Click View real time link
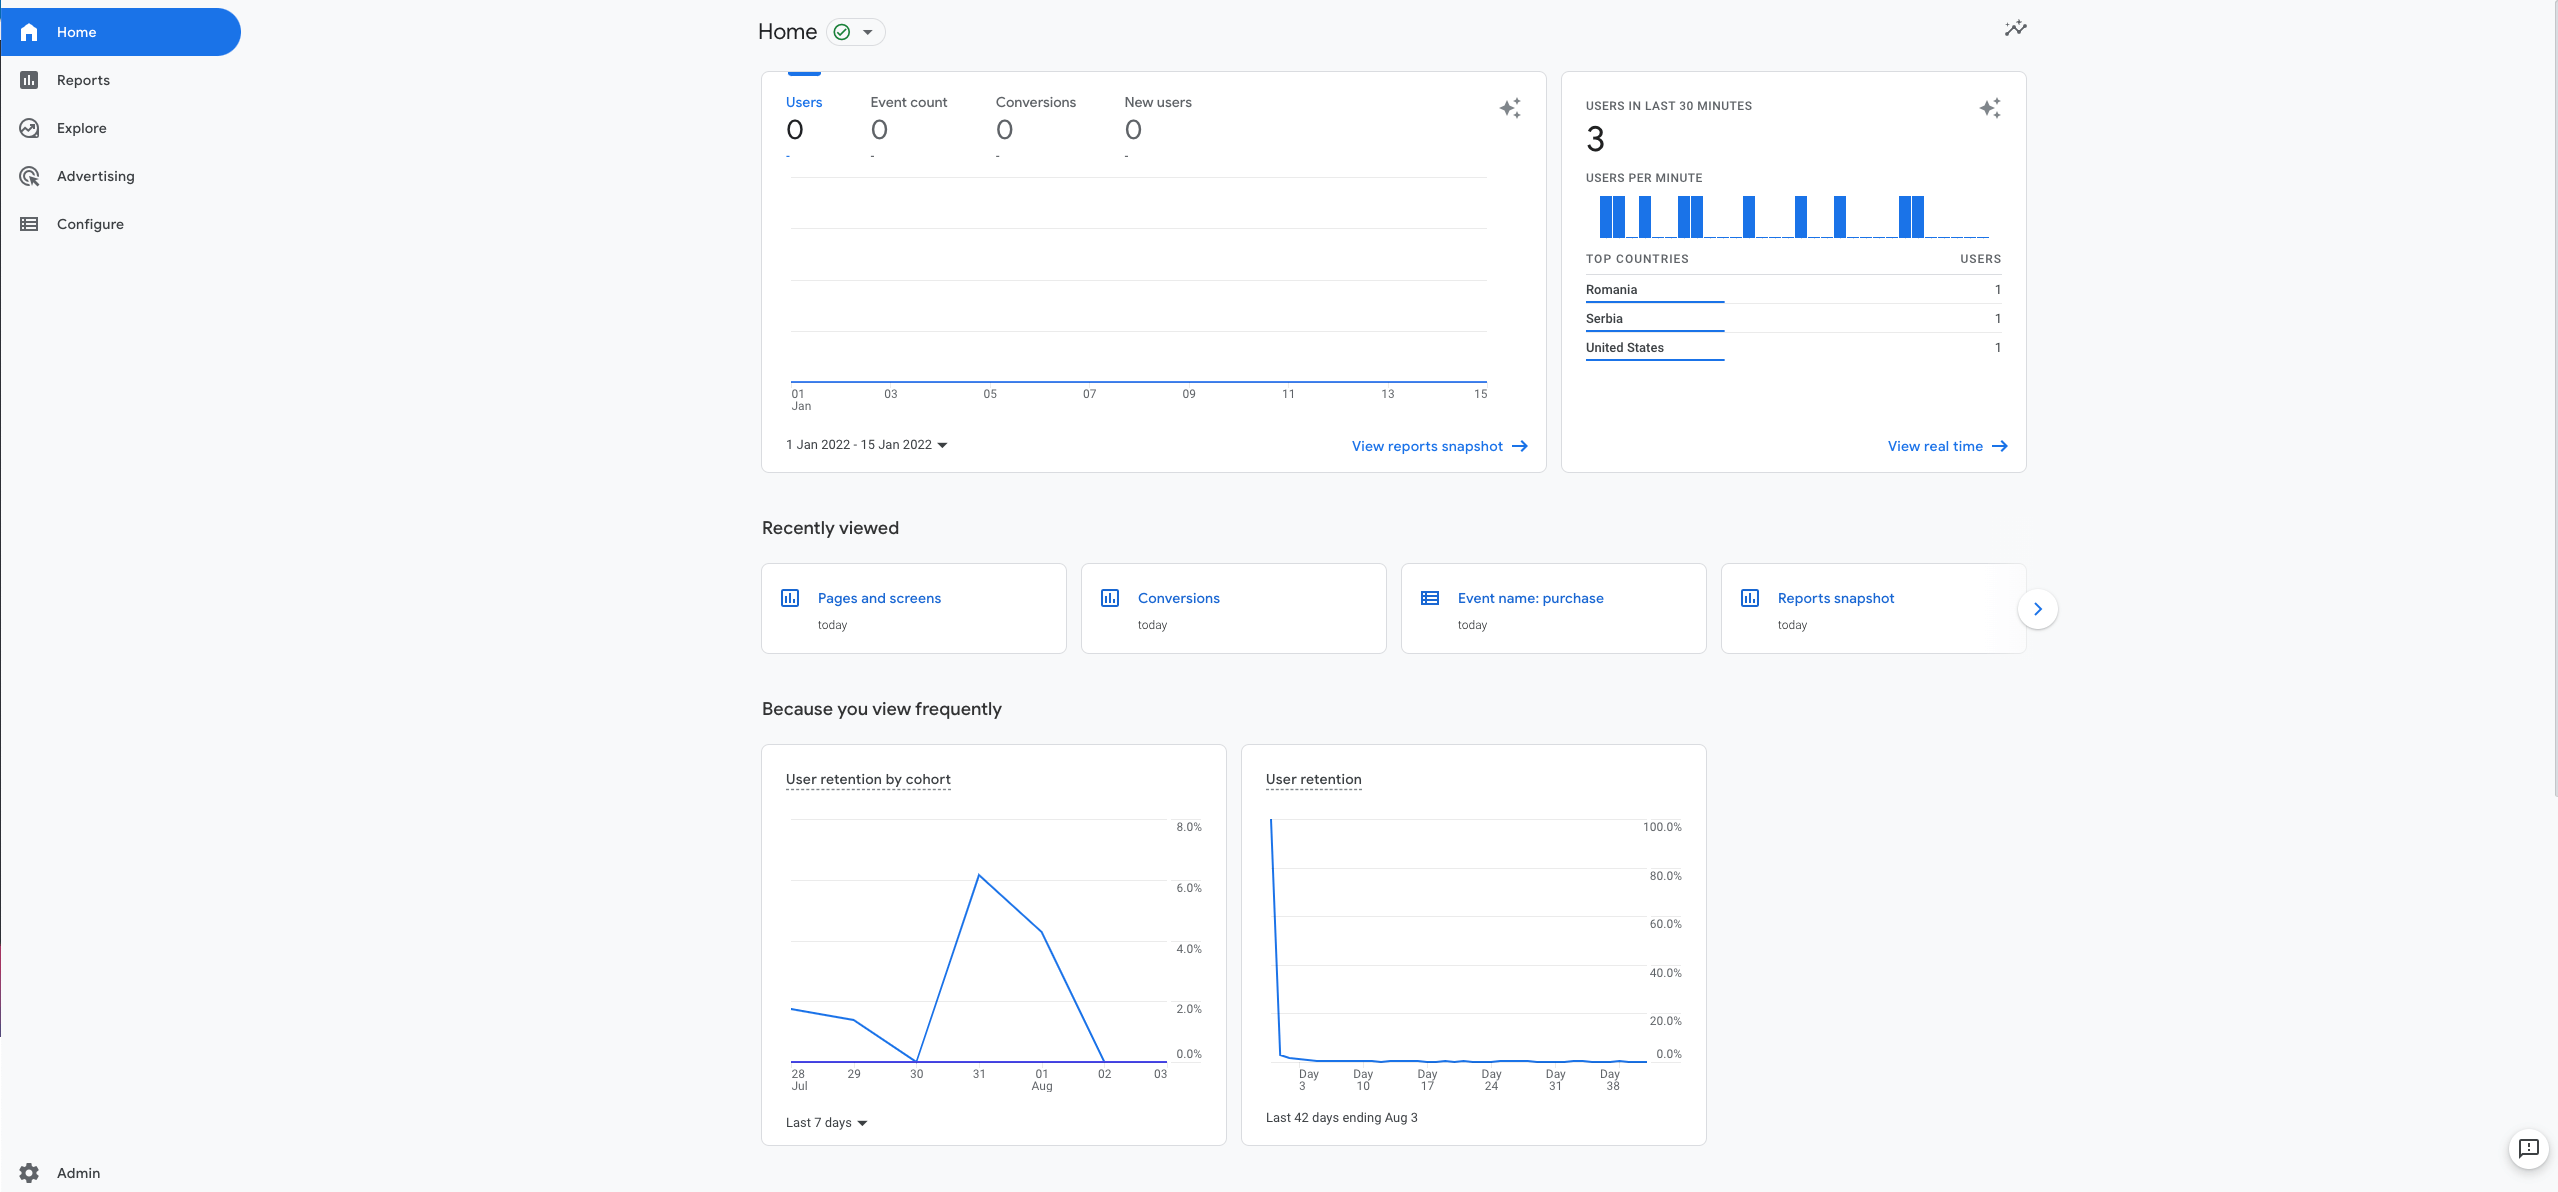The width and height of the screenshot is (2558, 1192). [1947, 446]
